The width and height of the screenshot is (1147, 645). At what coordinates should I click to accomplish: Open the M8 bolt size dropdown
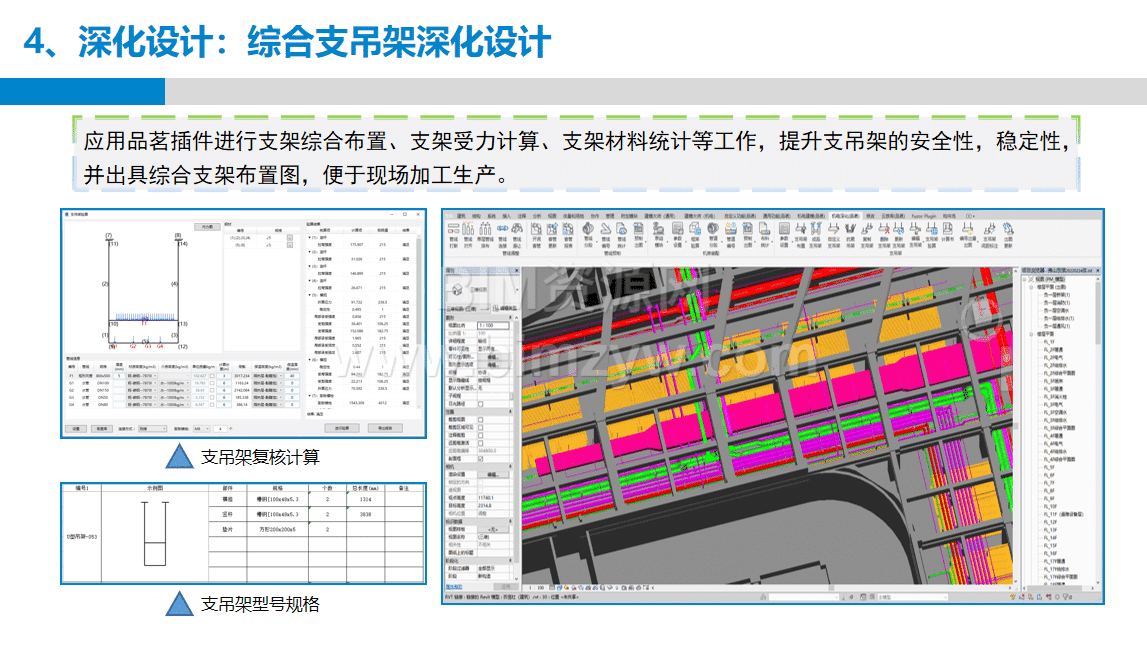click(x=203, y=428)
